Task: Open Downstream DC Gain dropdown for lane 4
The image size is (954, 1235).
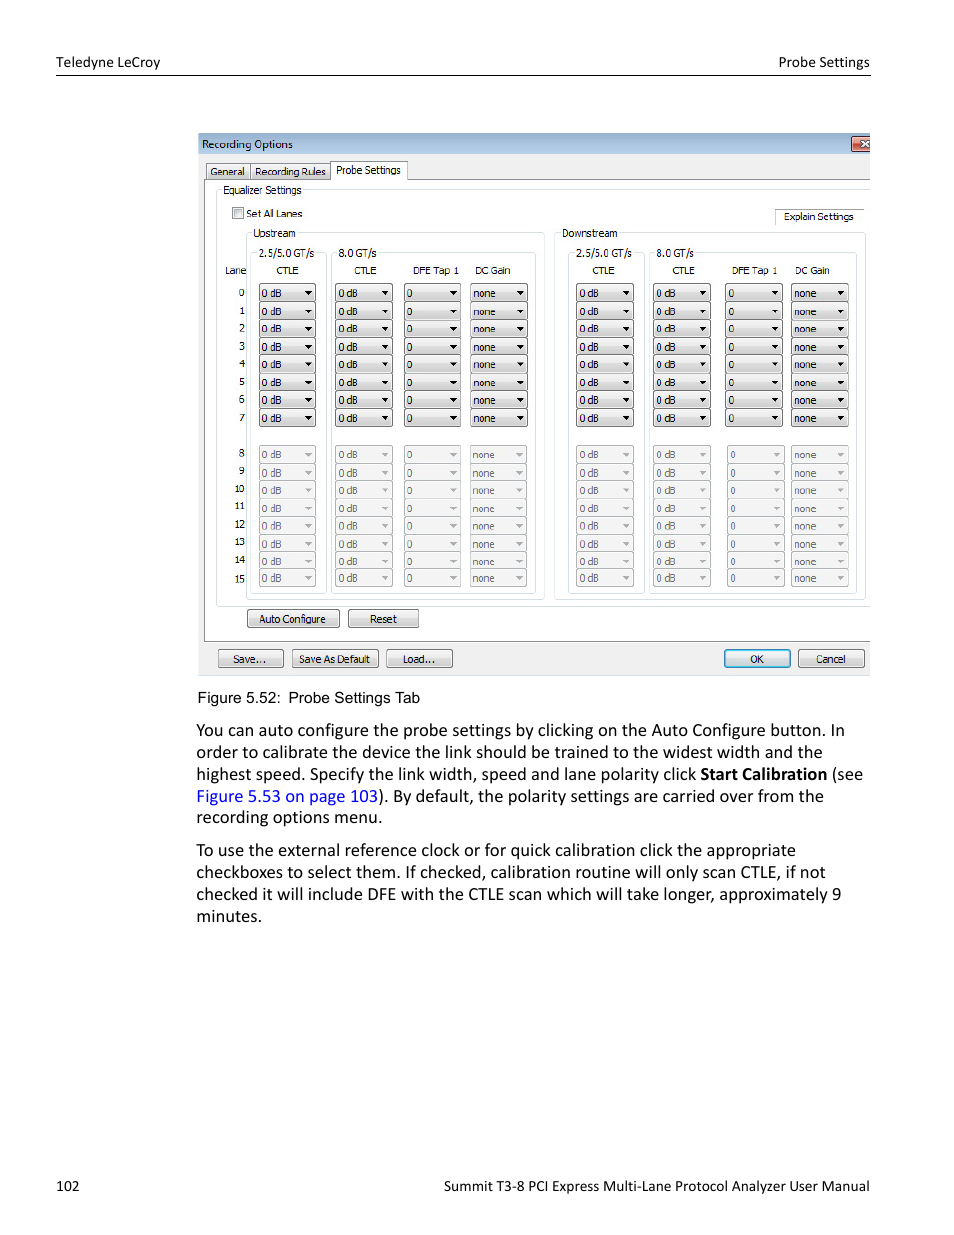Action: click(x=820, y=364)
